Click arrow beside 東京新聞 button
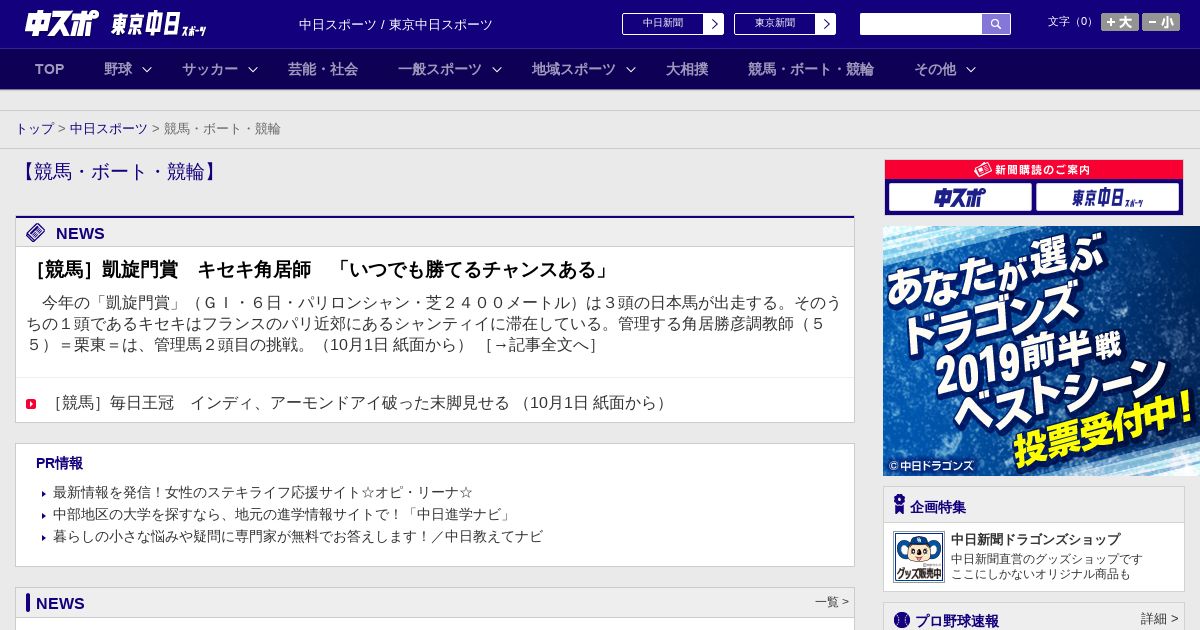 point(826,24)
